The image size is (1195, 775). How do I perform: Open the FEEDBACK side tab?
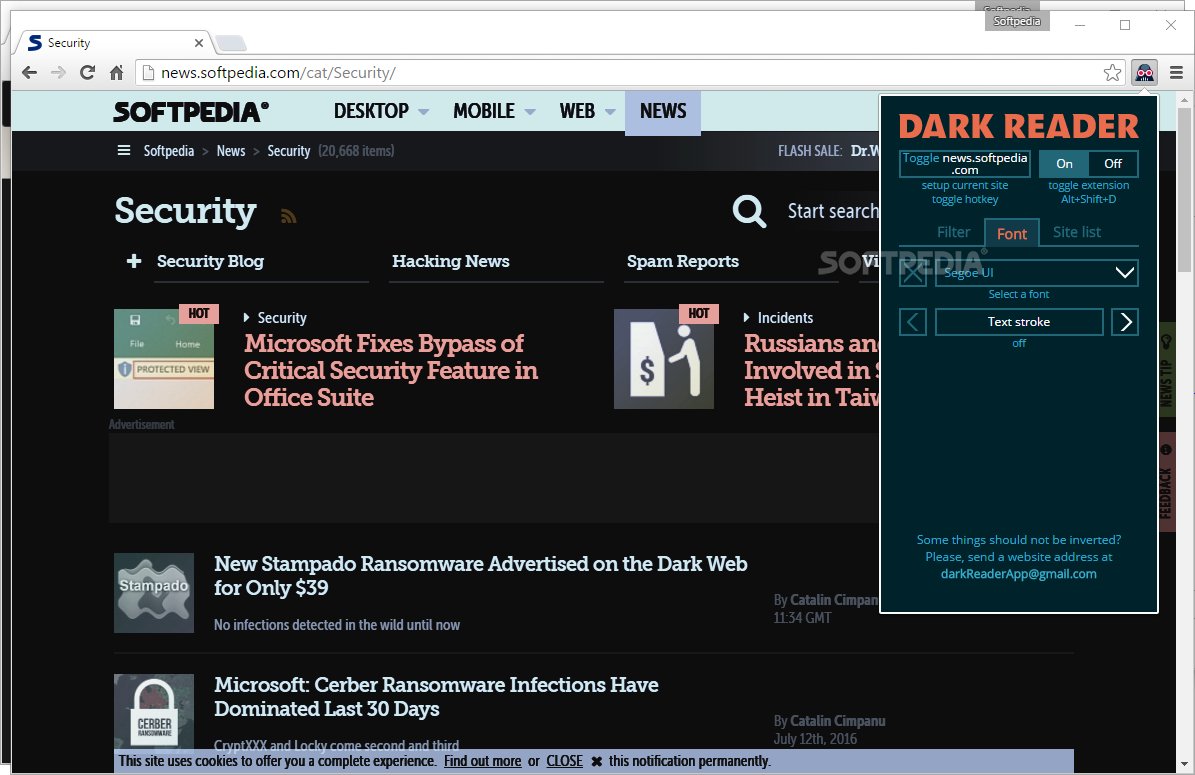point(1166,482)
